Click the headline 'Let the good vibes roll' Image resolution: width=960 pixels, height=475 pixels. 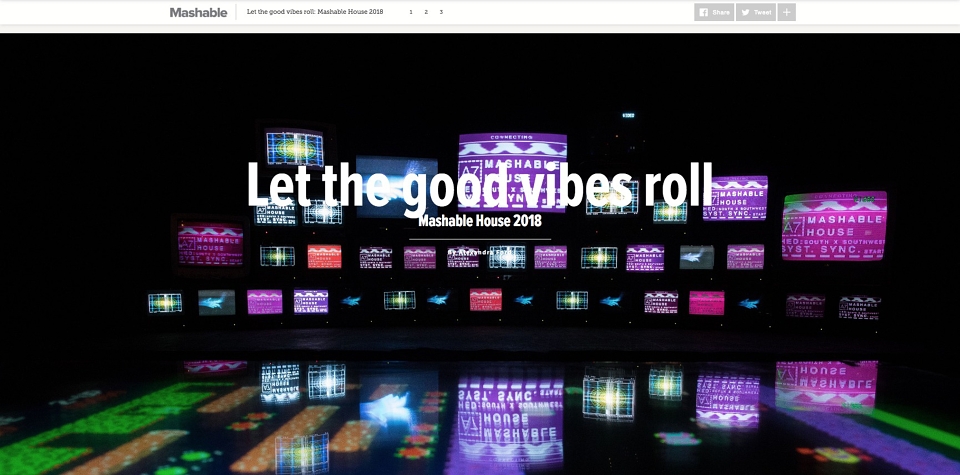coord(480,185)
